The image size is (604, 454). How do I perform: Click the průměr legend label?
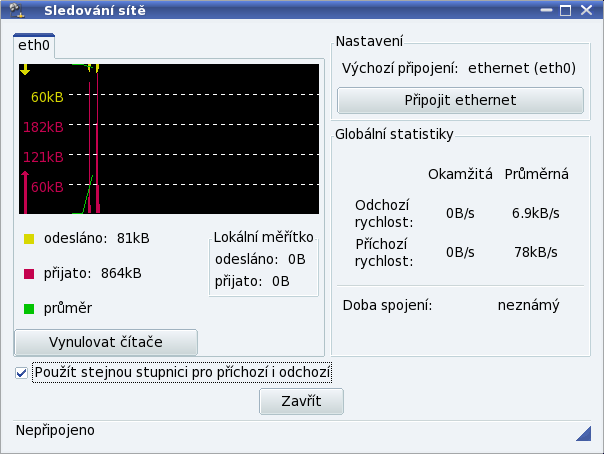[x=68, y=308]
